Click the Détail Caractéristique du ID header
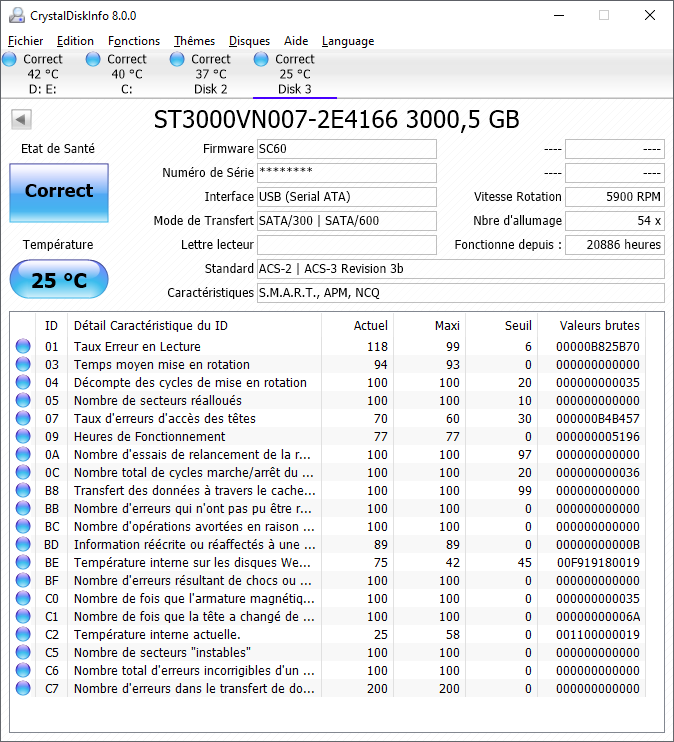The width and height of the screenshot is (674, 742). [x=194, y=326]
